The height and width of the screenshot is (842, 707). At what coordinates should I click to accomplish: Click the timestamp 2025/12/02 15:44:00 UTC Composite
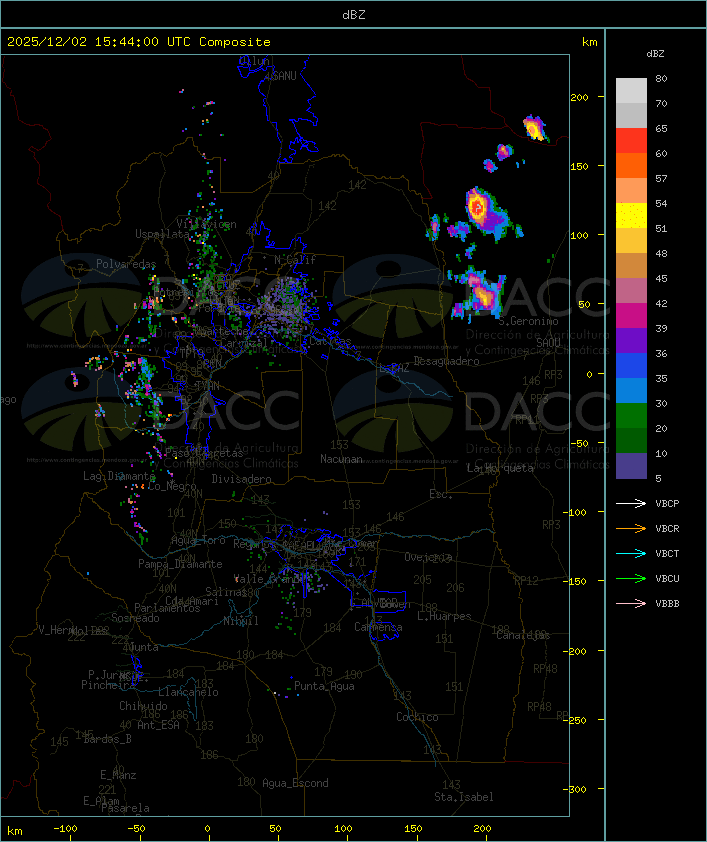139,42
